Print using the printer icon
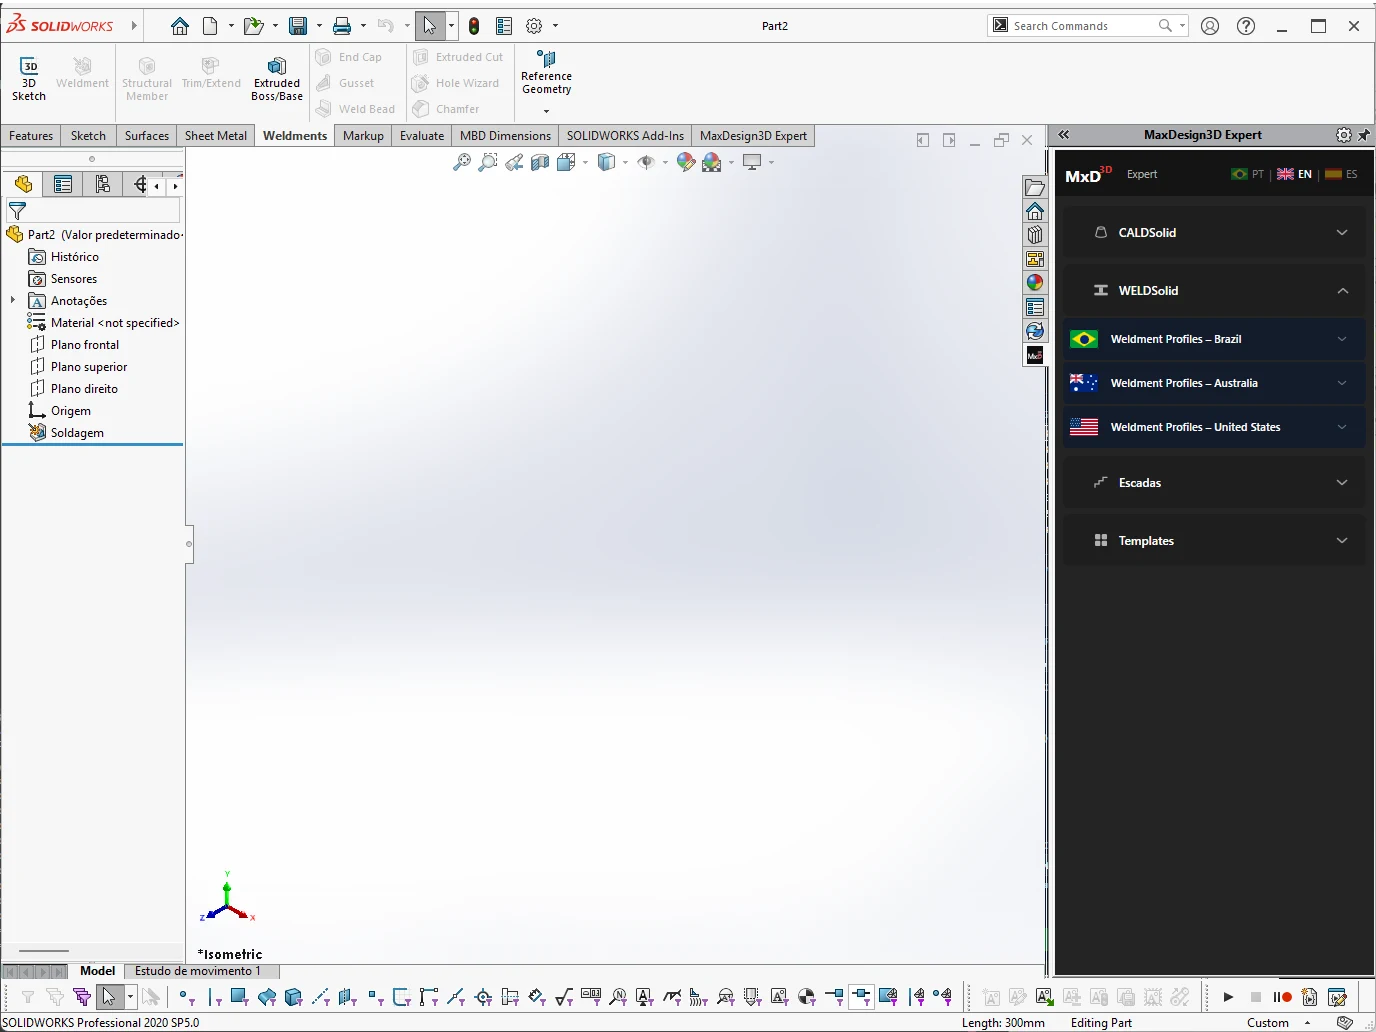The width and height of the screenshot is (1376, 1032). (342, 26)
